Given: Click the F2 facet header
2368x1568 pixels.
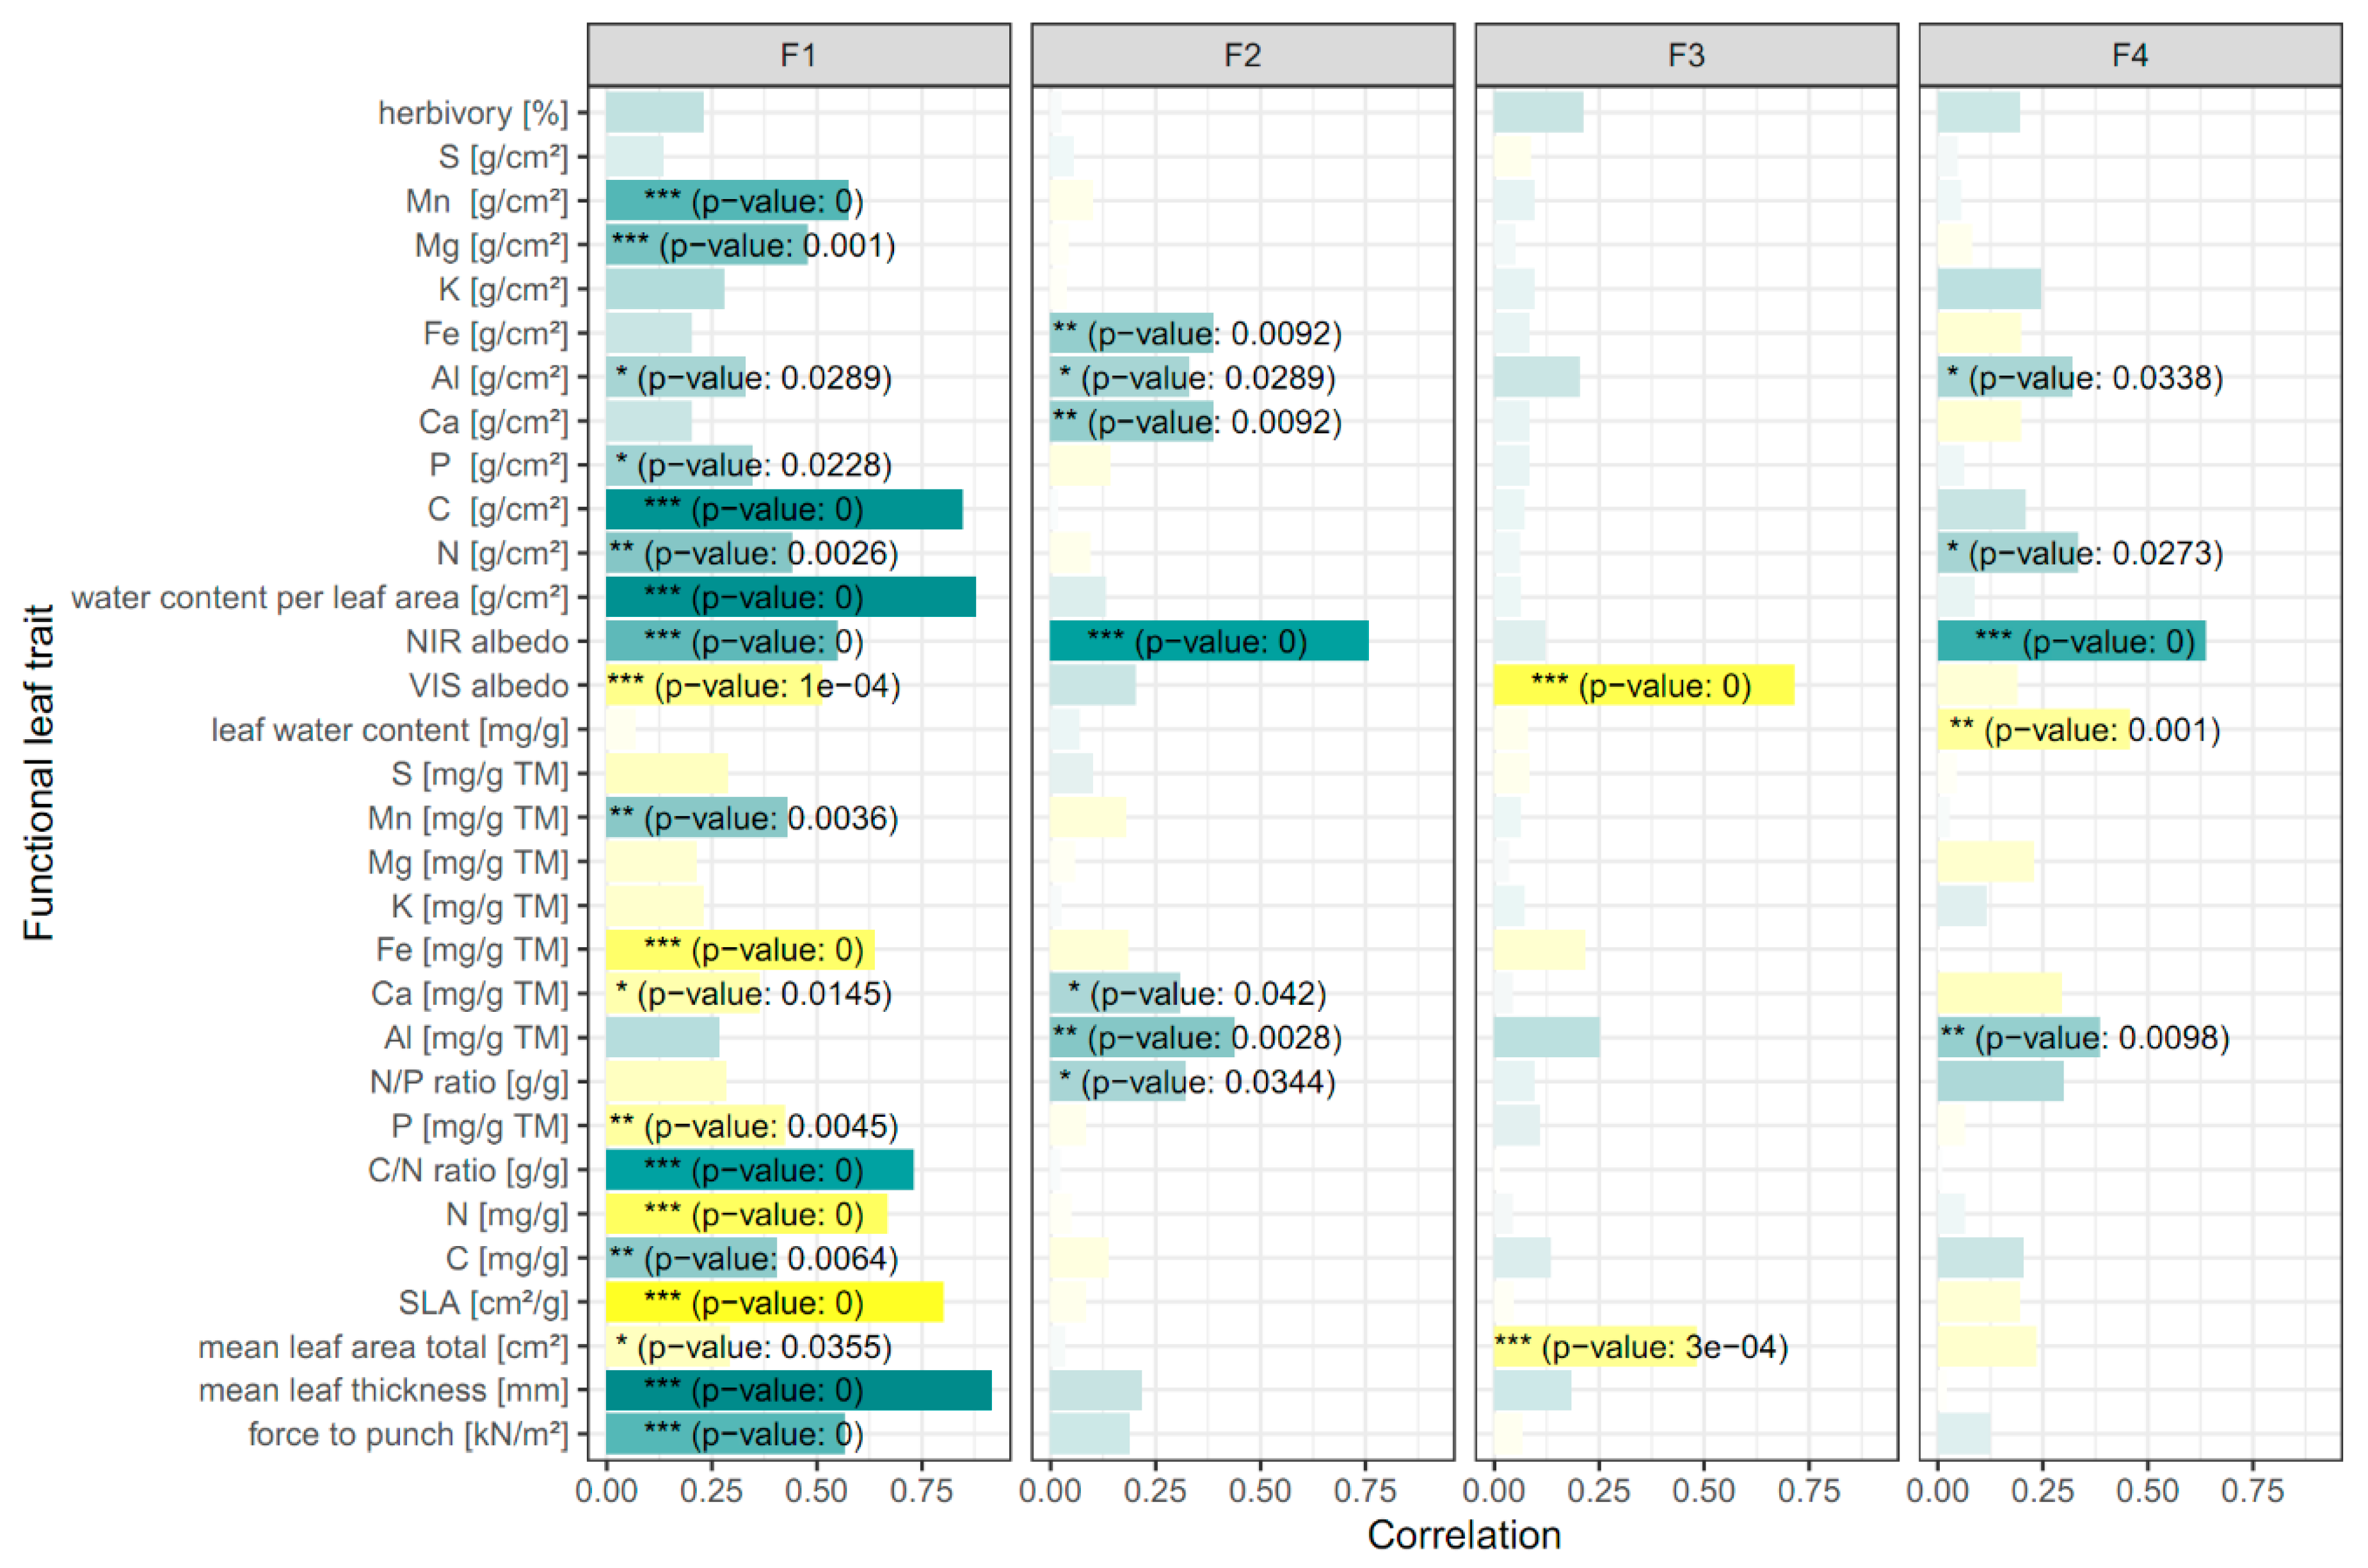Looking at the screenshot, I should [x=1242, y=55].
